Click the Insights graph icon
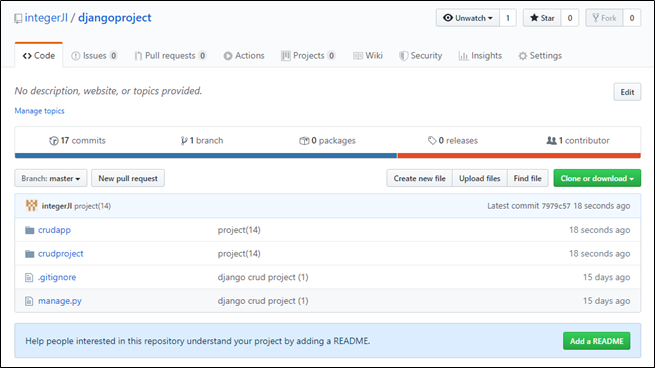 coord(463,56)
